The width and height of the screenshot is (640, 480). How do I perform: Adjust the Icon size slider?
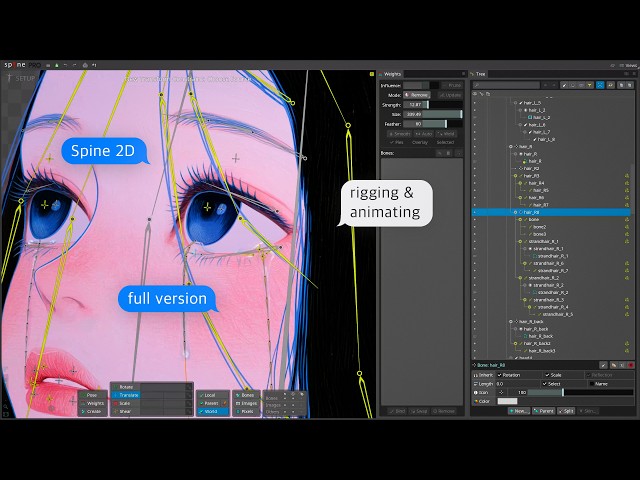(x=580, y=392)
